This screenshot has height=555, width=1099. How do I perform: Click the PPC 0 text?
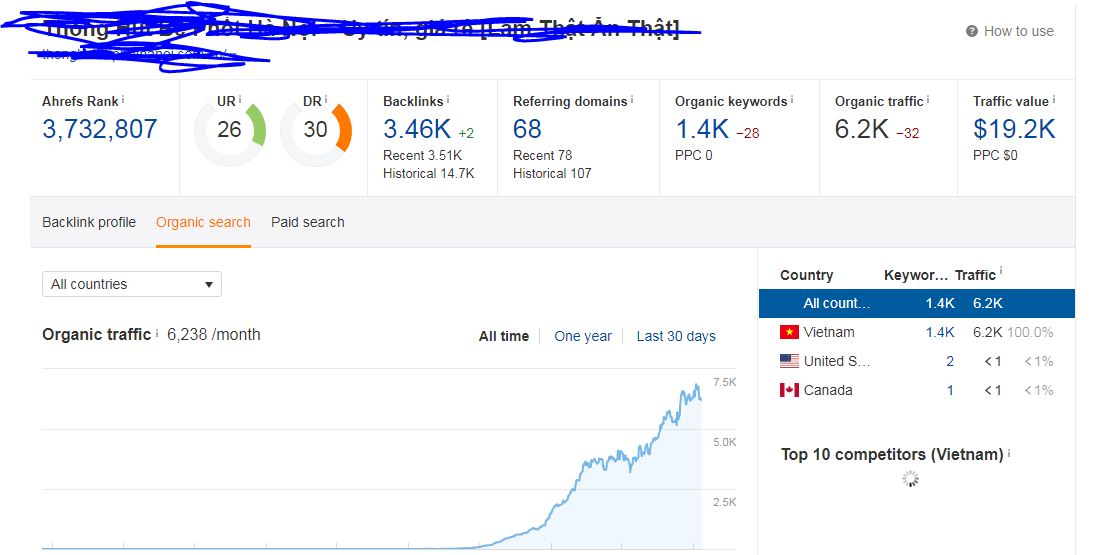point(694,156)
